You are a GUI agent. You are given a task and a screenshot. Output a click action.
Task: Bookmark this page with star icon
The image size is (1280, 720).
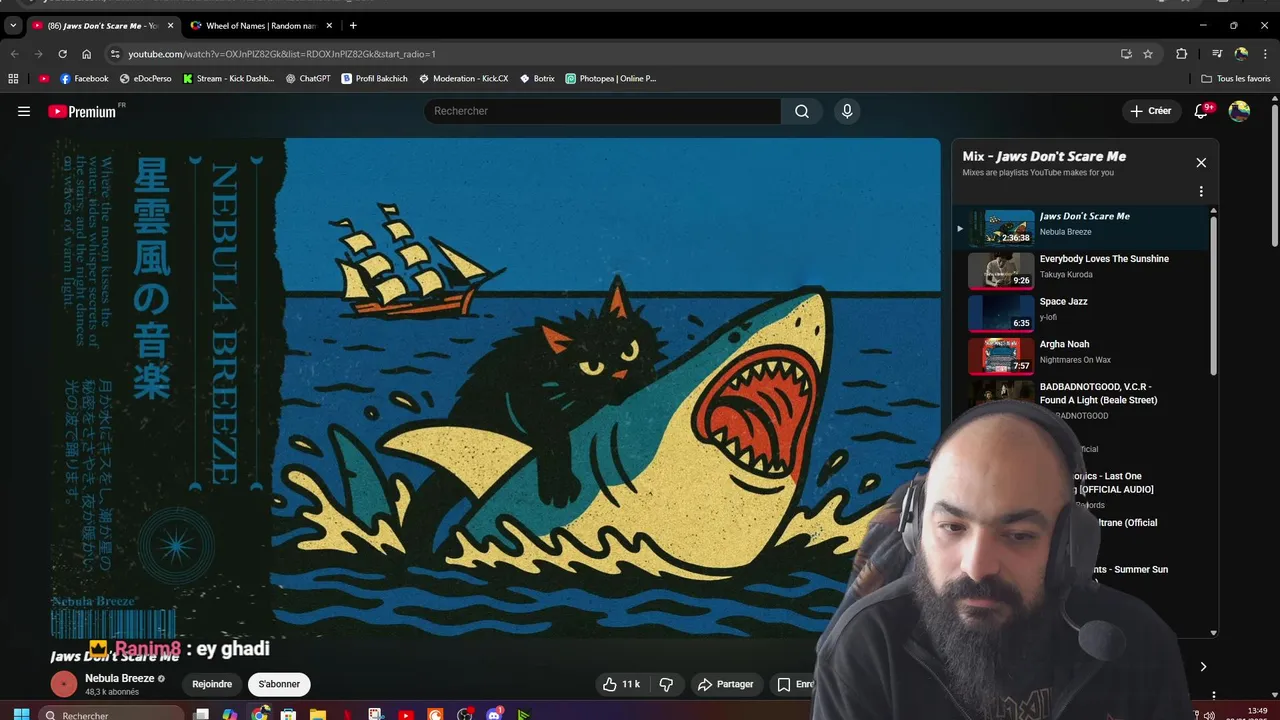[1148, 54]
